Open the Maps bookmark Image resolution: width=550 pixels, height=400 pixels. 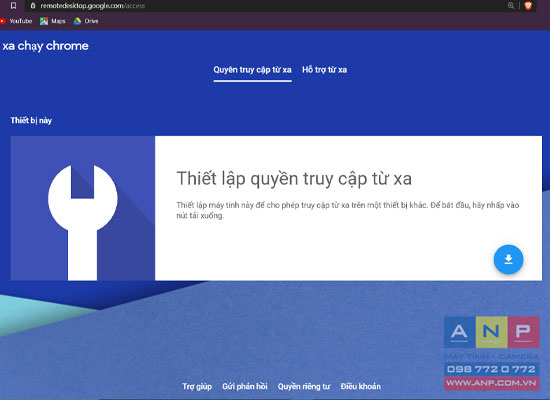53,21
